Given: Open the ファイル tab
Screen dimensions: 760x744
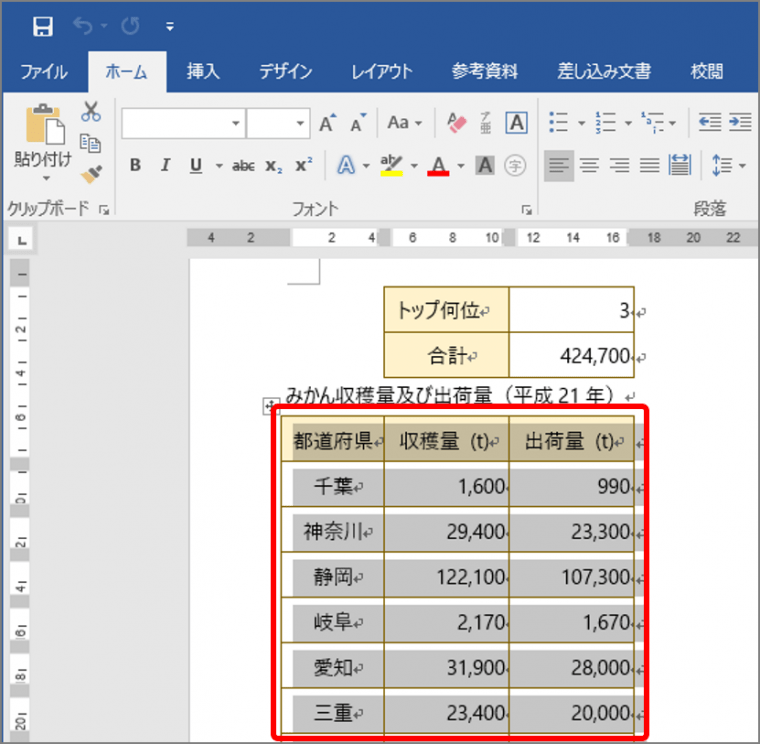Looking at the screenshot, I should coord(44,72).
